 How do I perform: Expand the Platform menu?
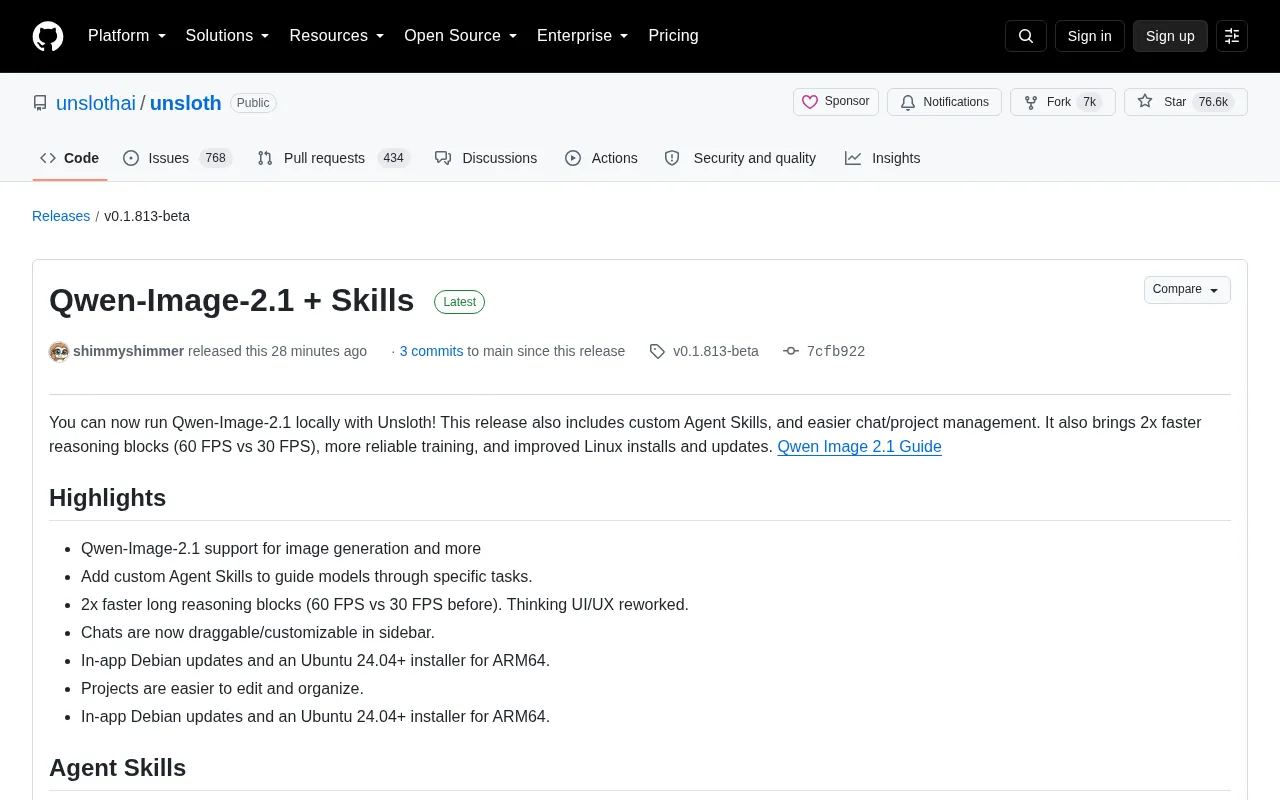click(x=127, y=36)
